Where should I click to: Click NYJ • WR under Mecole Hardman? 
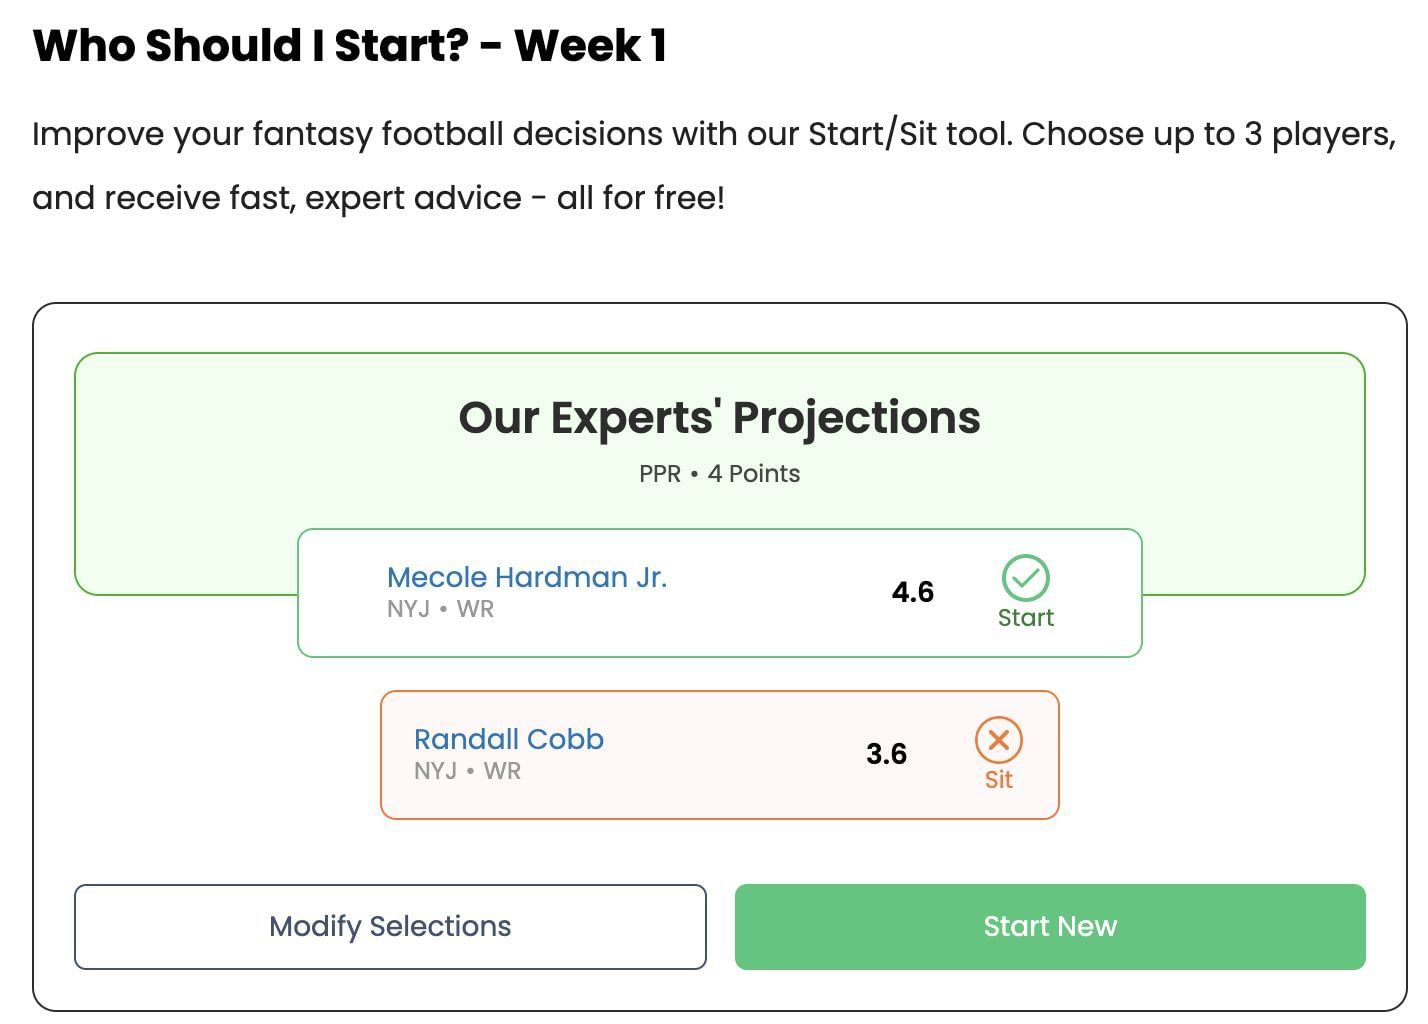pos(440,609)
